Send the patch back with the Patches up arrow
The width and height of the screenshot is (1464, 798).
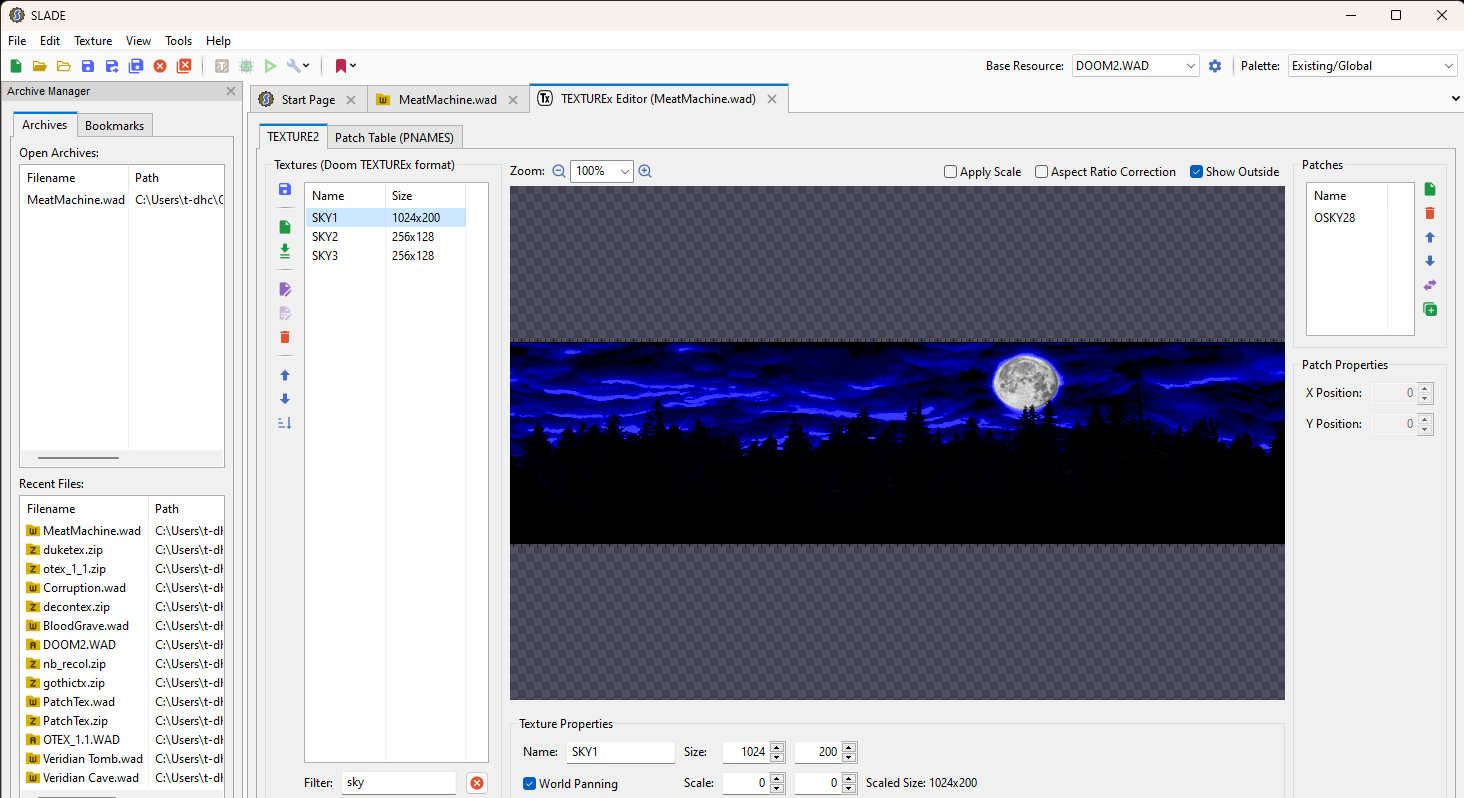coord(1430,237)
